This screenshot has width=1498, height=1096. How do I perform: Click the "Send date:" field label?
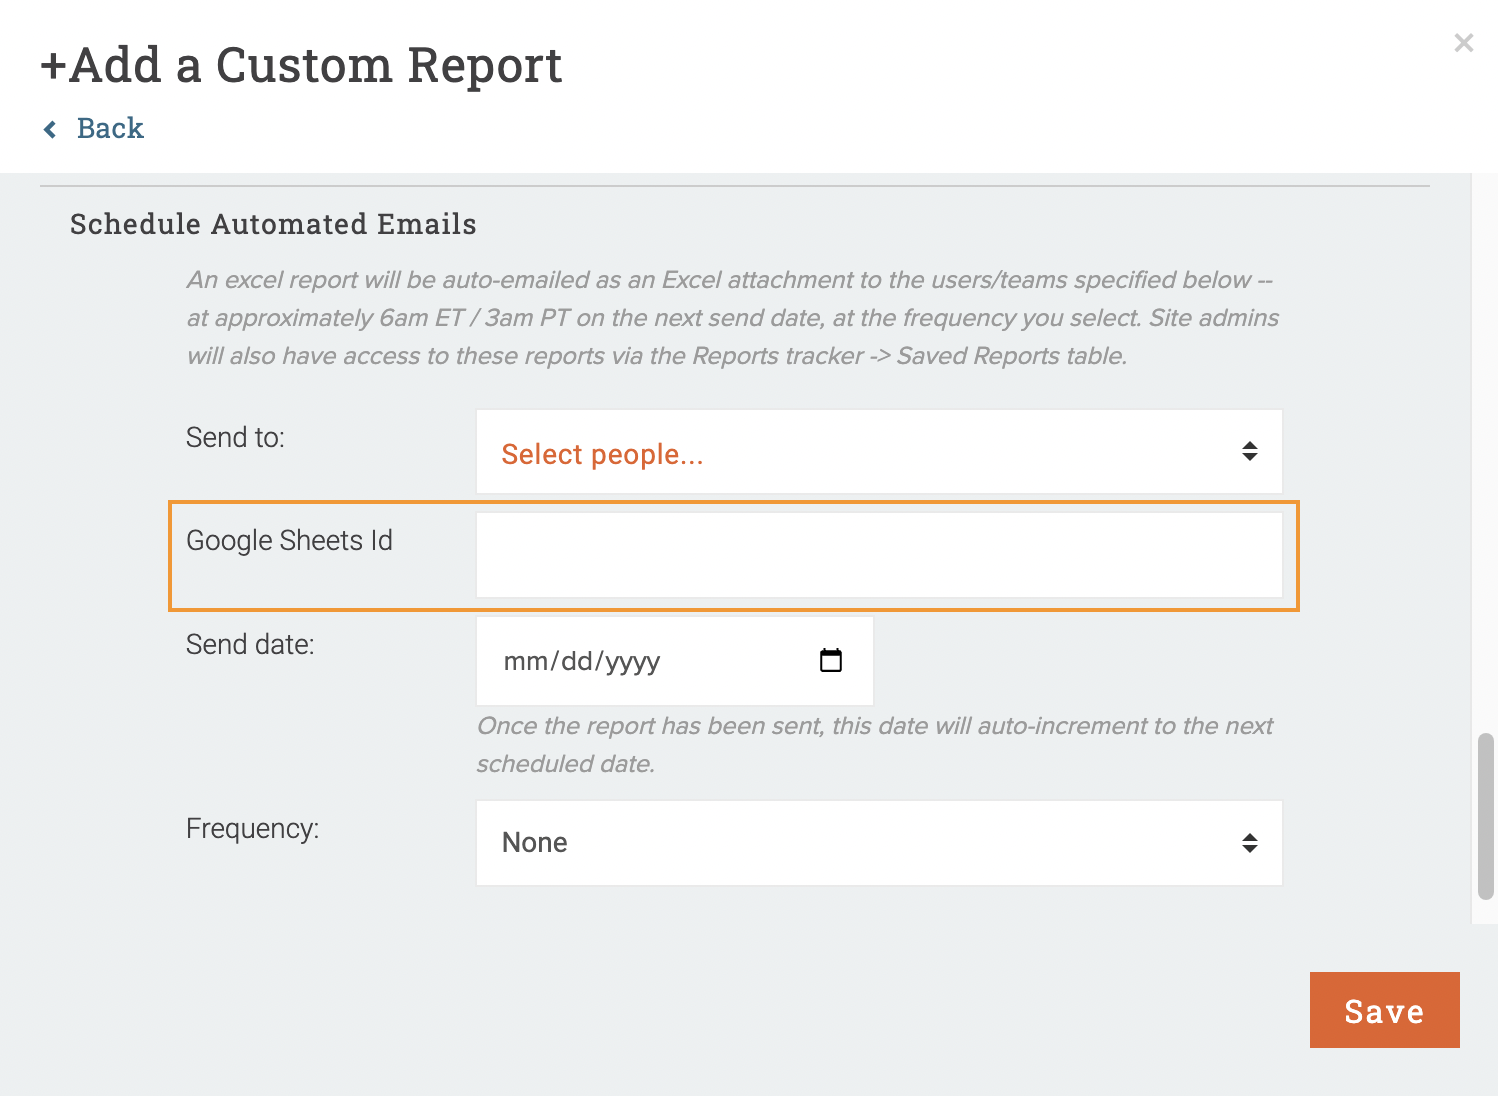(x=250, y=645)
